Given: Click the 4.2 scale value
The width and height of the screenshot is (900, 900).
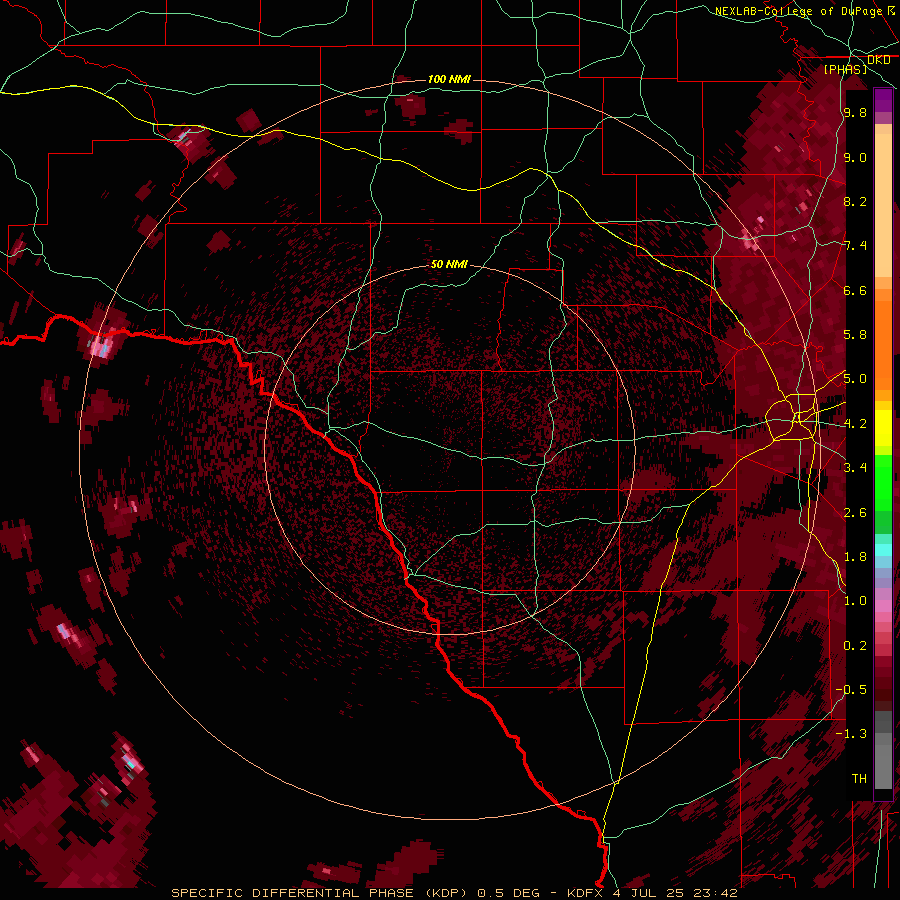Looking at the screenshot, I should coord(855,424).
